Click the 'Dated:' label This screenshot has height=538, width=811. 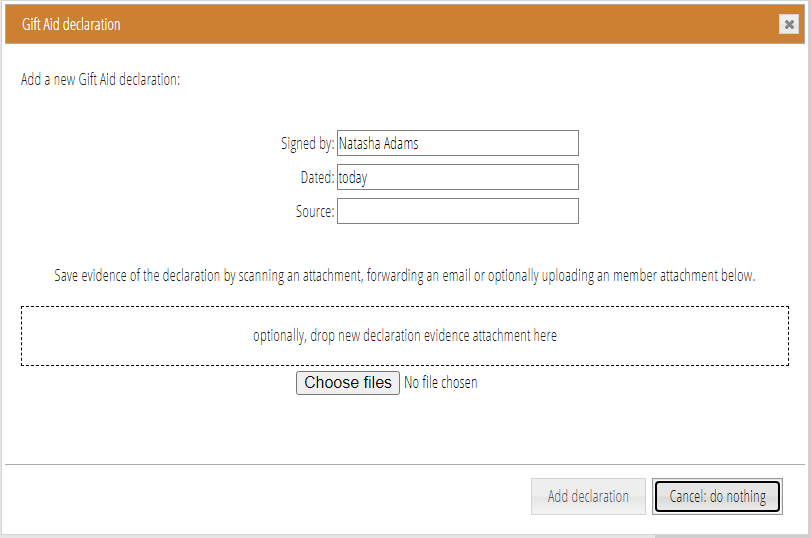(317, 177)
